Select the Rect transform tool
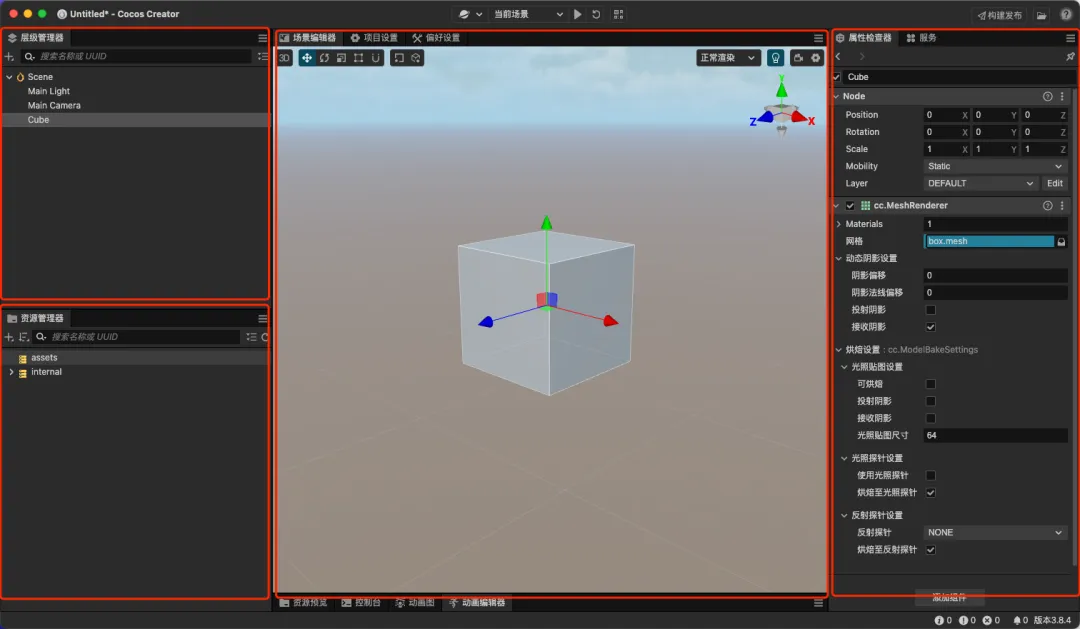Image resolution: width=1080 pixels, height=629 pixels. (358, 58)
